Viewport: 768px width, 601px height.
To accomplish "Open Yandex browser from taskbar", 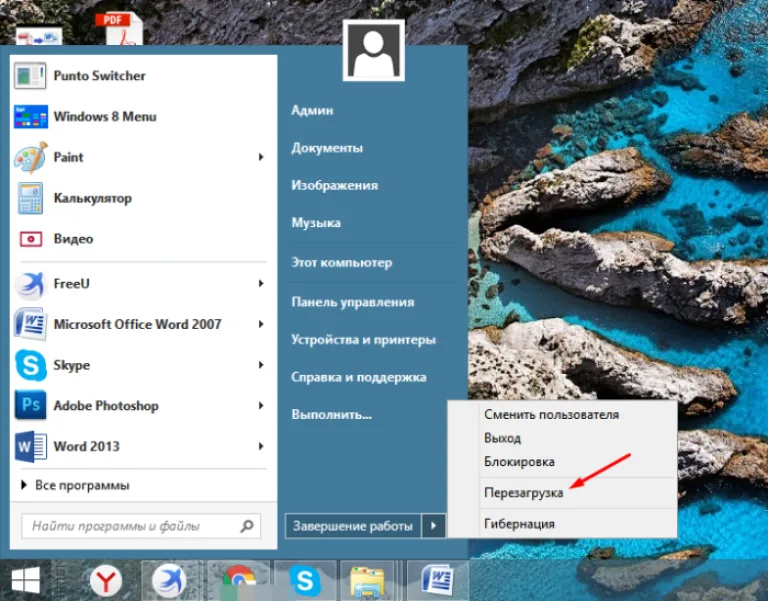I will (x=106, y=581).
